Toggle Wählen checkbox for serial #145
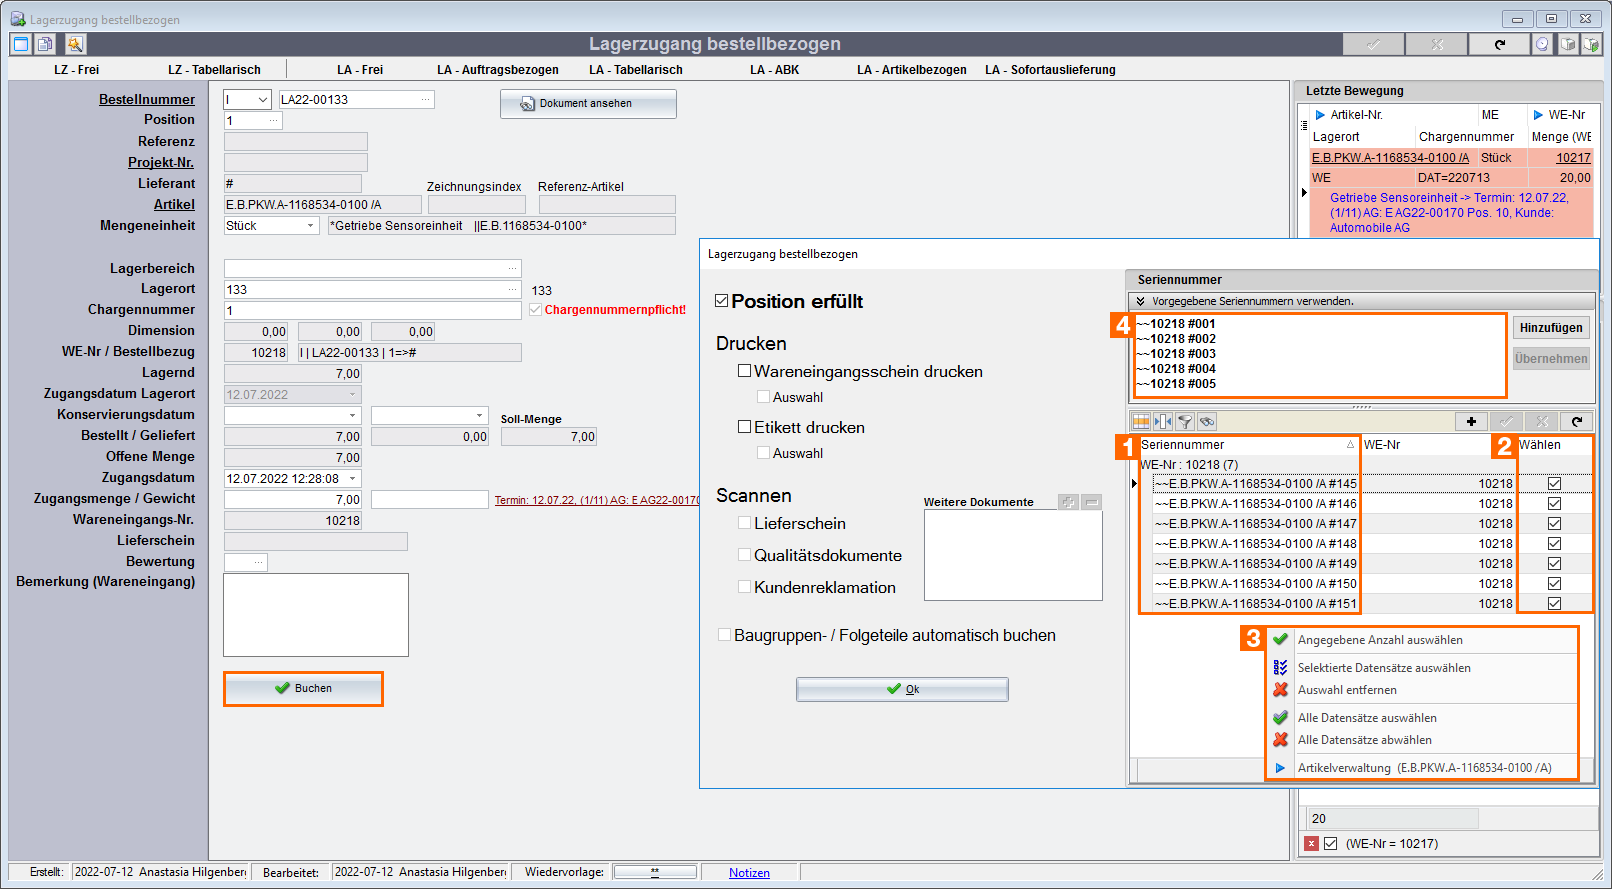This screenshot has width=1612, height=889. tap(1554, 484)
